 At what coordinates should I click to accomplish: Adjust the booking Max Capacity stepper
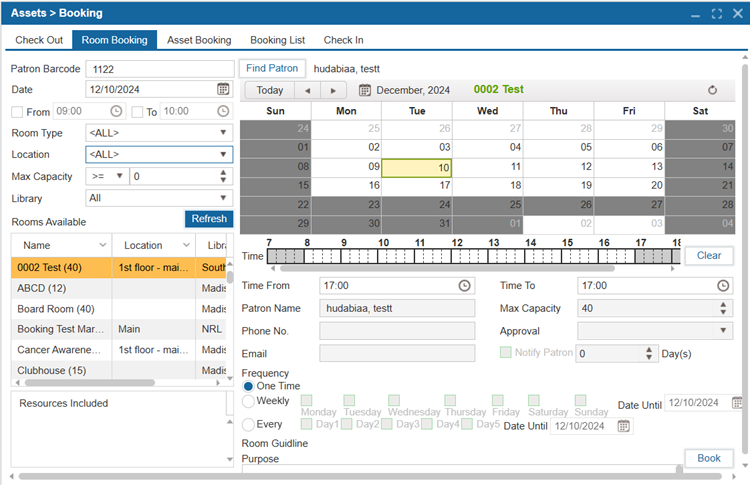tap(723, 309)
